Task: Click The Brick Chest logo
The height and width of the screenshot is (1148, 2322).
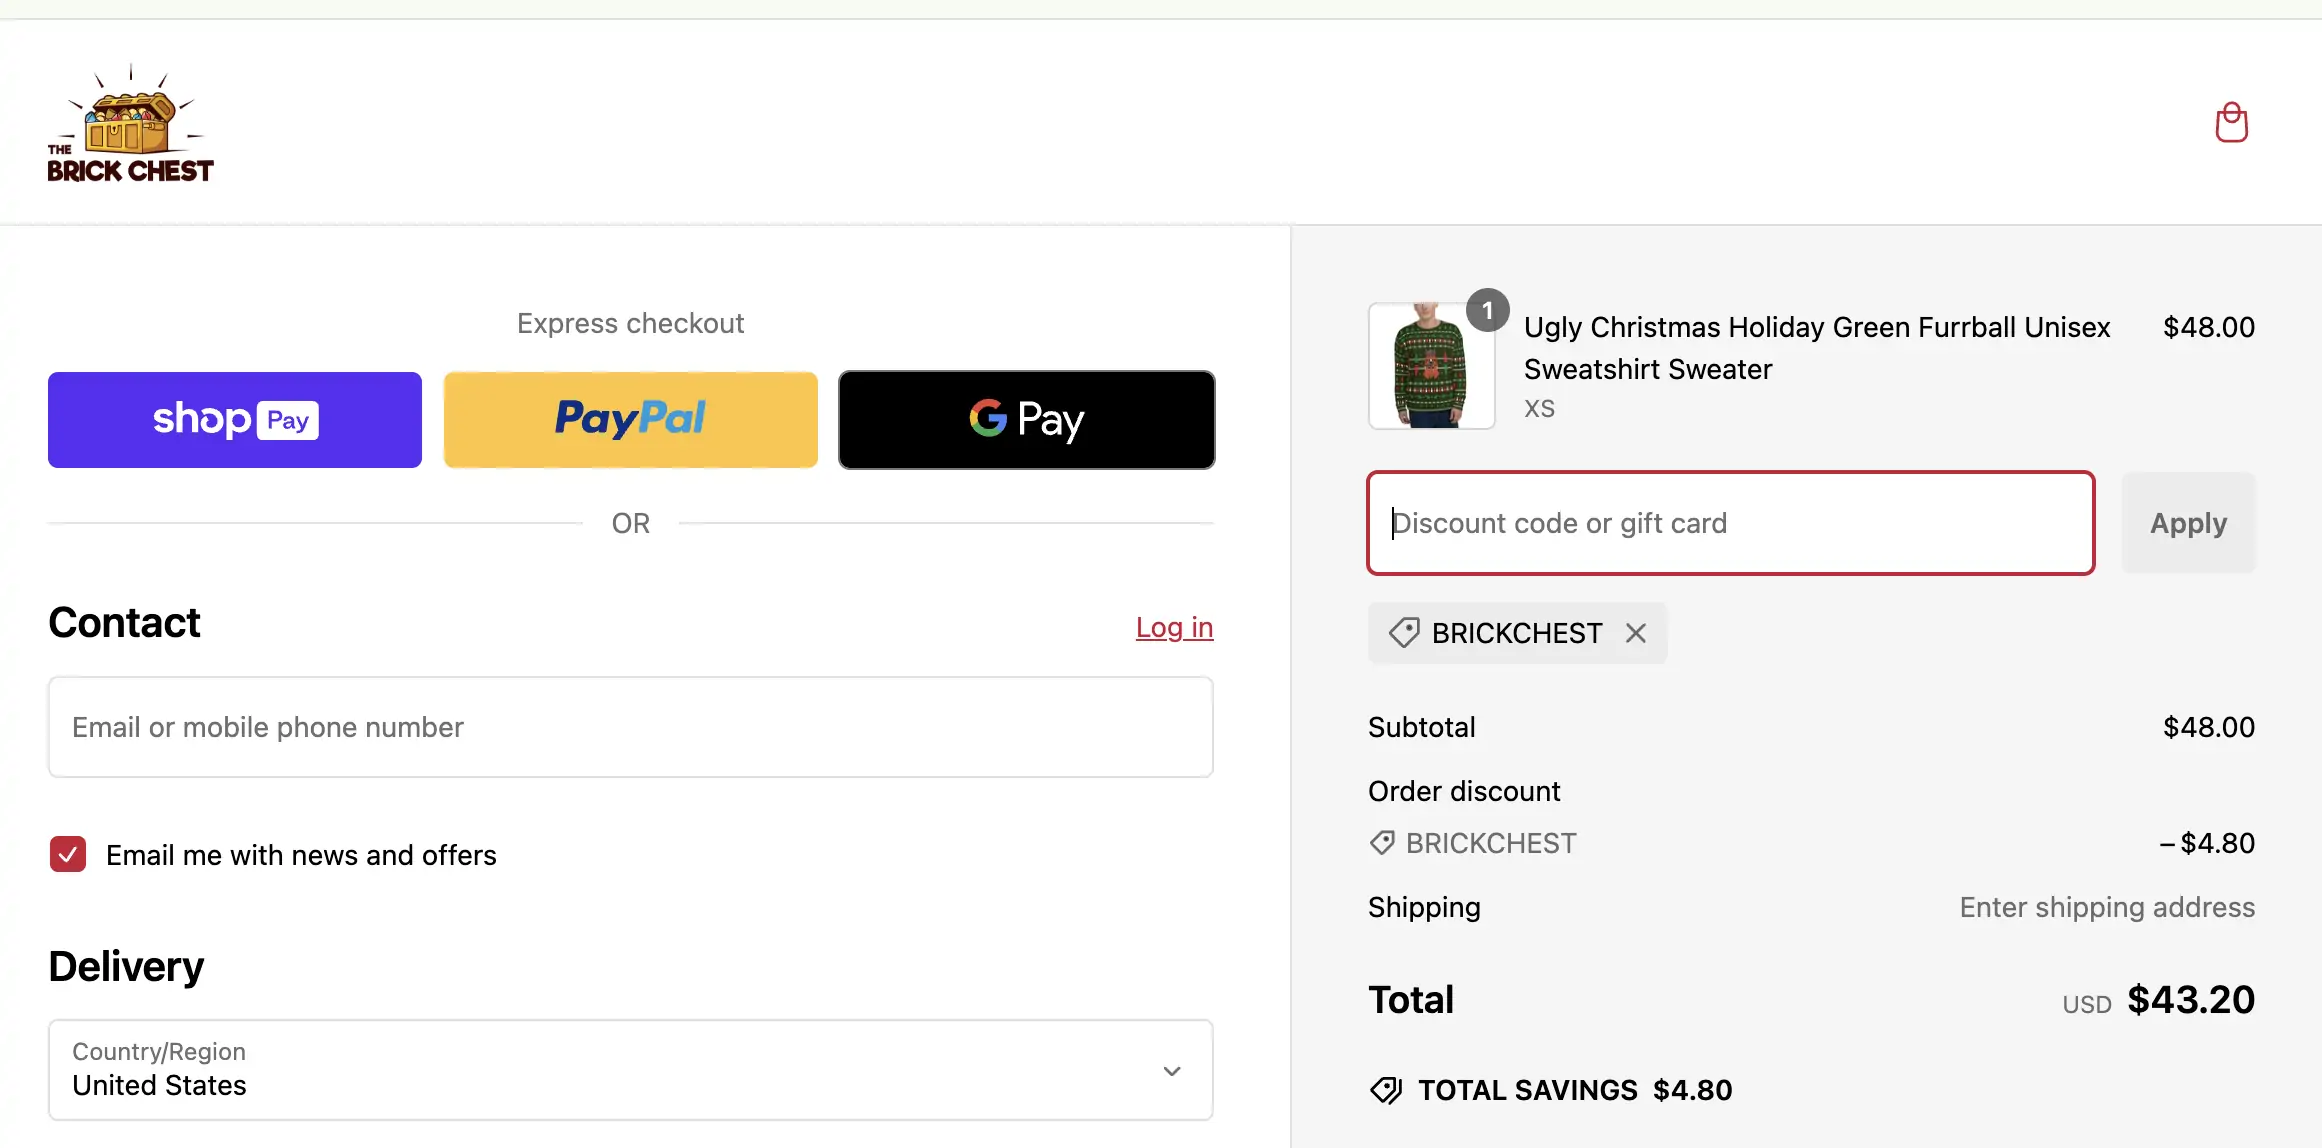Action: tap(130, 125)
